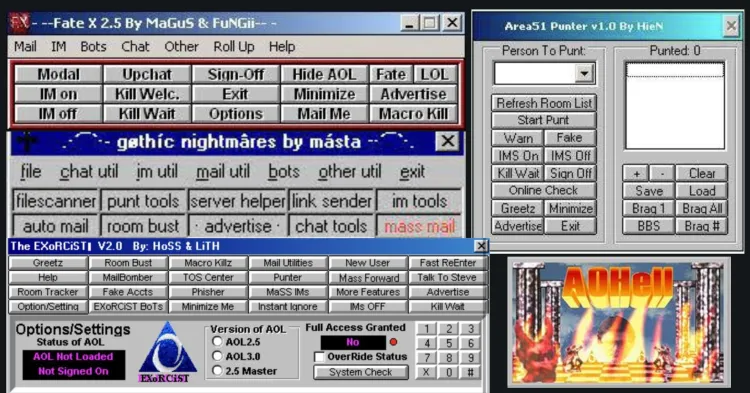Screen dimensions: 750x393
Task: Click the # keypad button
Action: [x=471, y=372]
